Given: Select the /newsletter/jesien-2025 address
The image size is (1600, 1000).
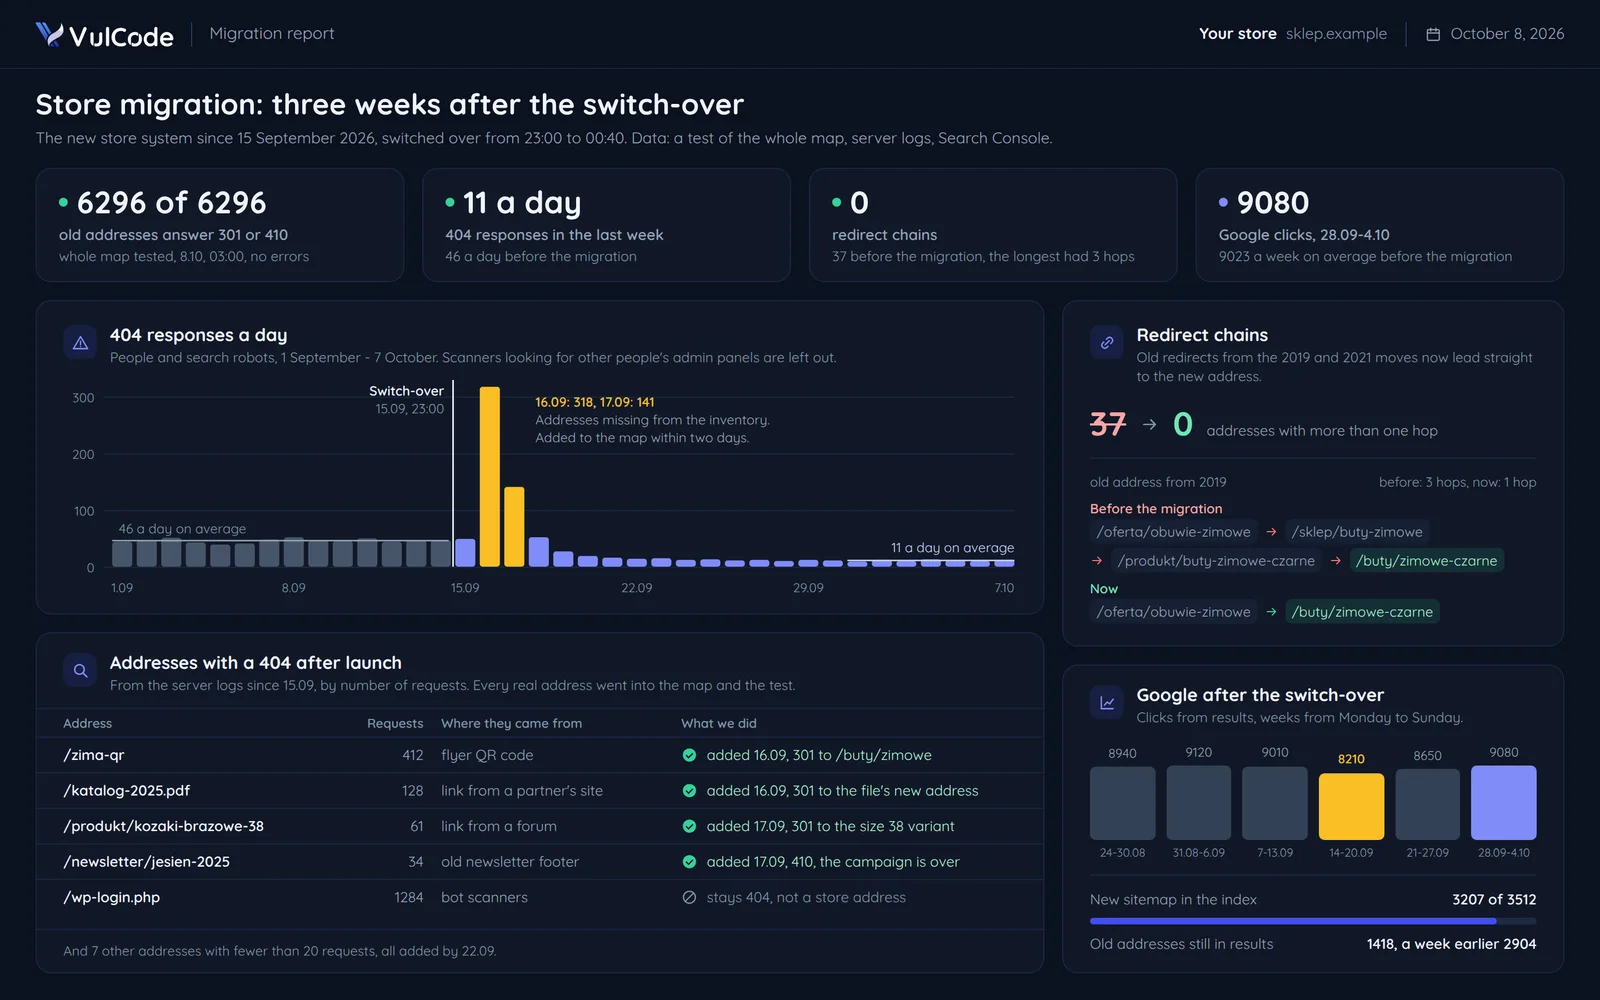Looking at the screenshot, I should [x=147, y=862].
